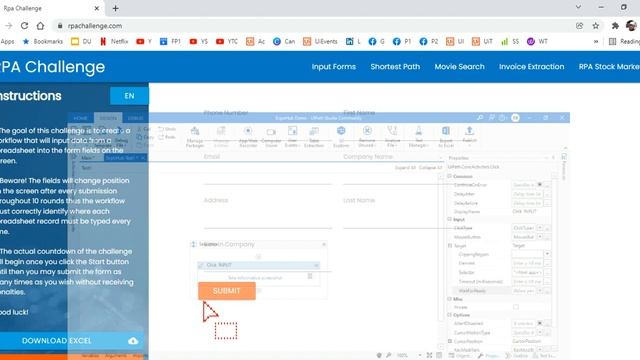Open the Movie Search menu item
The image size is (640, 360).
point(459,67)
